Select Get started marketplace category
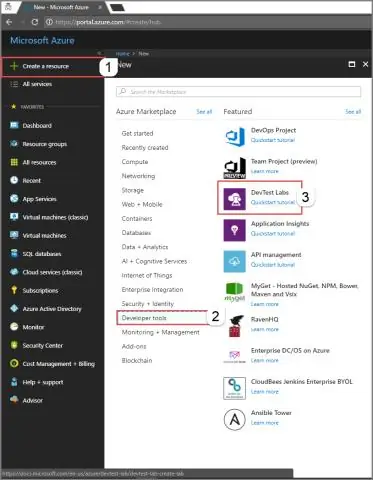Image resolution: width=373 pixels, height=480 pixels. [137, 133]
